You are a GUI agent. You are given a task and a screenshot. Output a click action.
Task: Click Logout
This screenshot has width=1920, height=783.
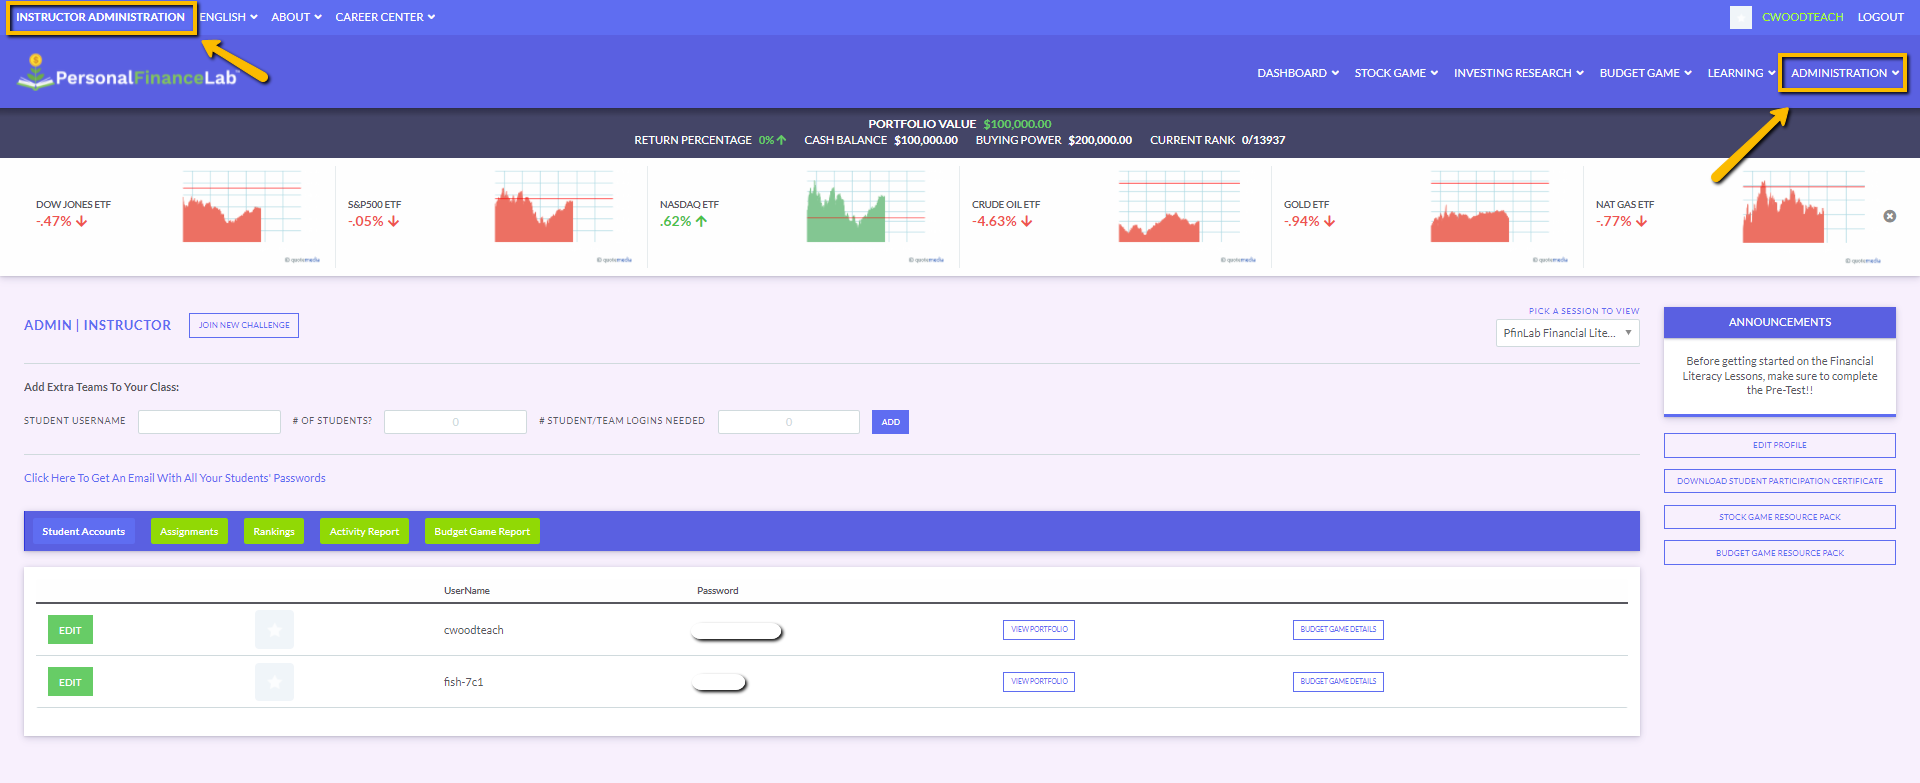point(1880,17)
